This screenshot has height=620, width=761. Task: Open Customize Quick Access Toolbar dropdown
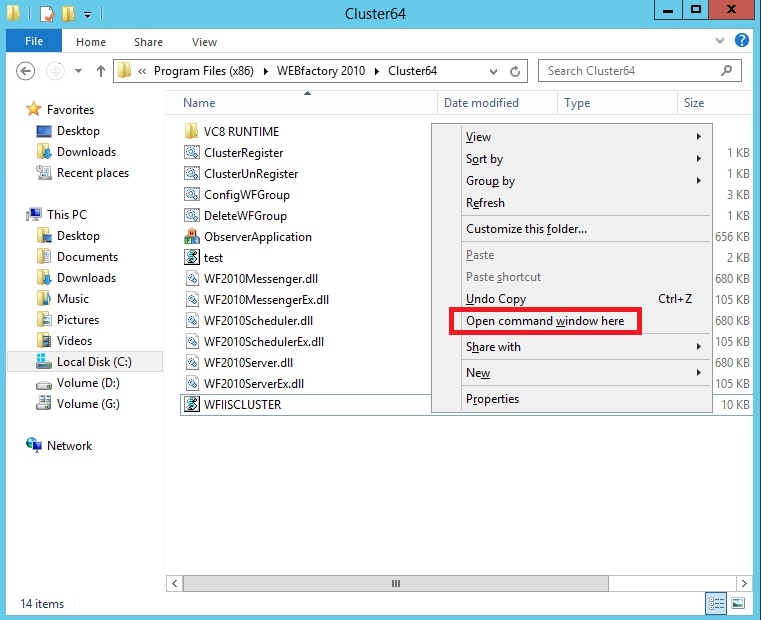87,15
